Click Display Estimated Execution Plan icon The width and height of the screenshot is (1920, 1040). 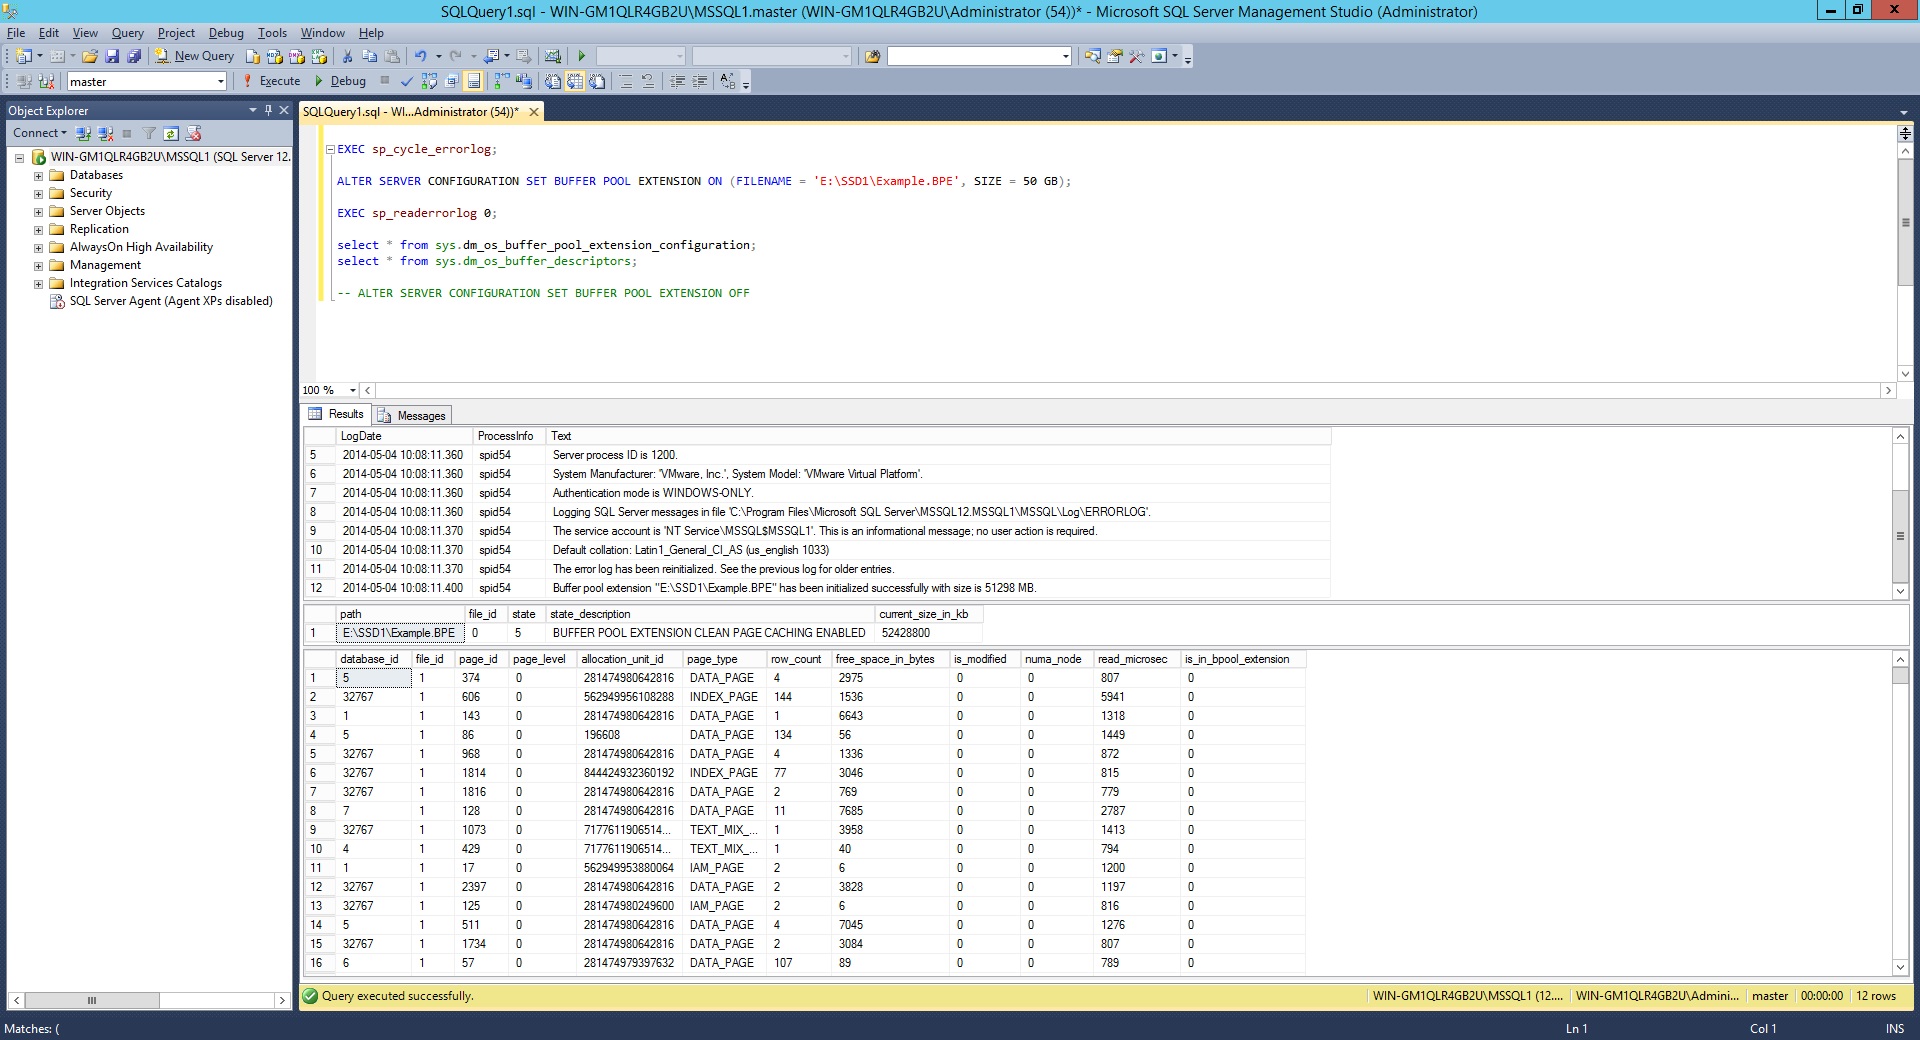tap(429, 82)
